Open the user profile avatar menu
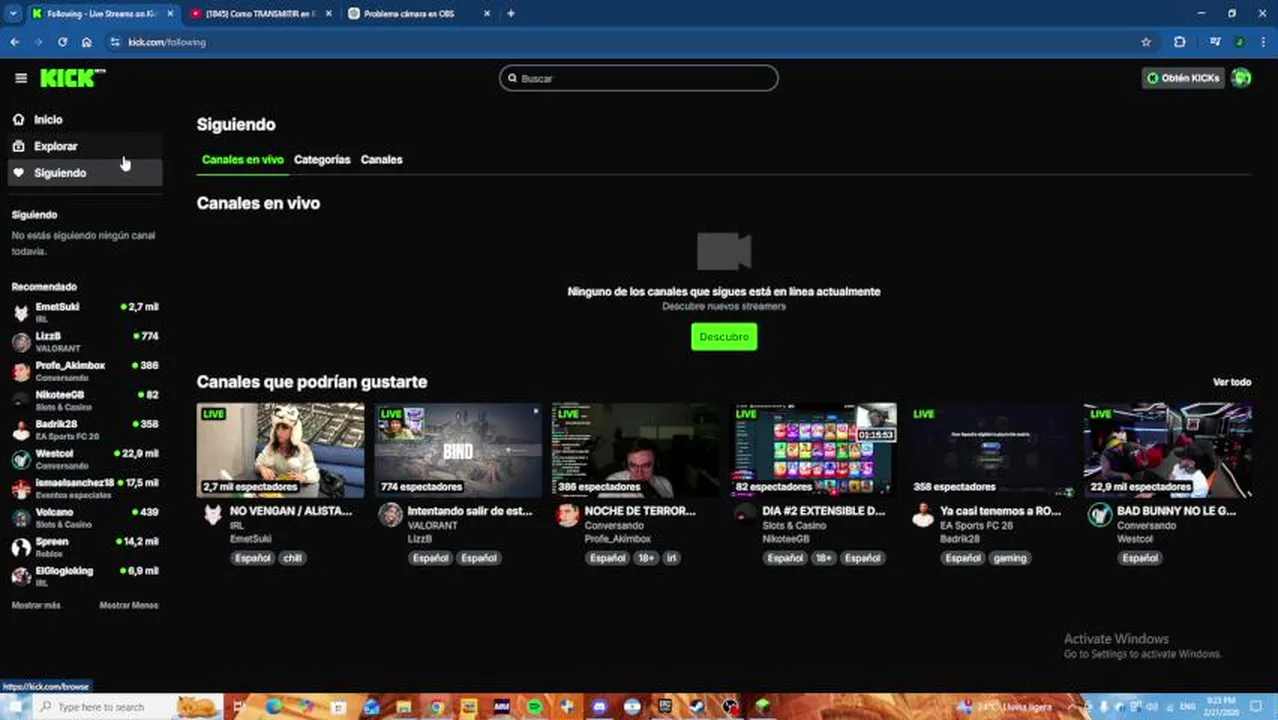 pos(1241,78)
